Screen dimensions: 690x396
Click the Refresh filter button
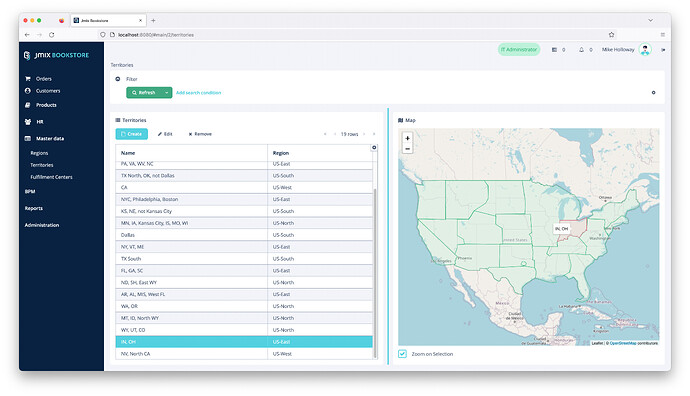[144, 93]
